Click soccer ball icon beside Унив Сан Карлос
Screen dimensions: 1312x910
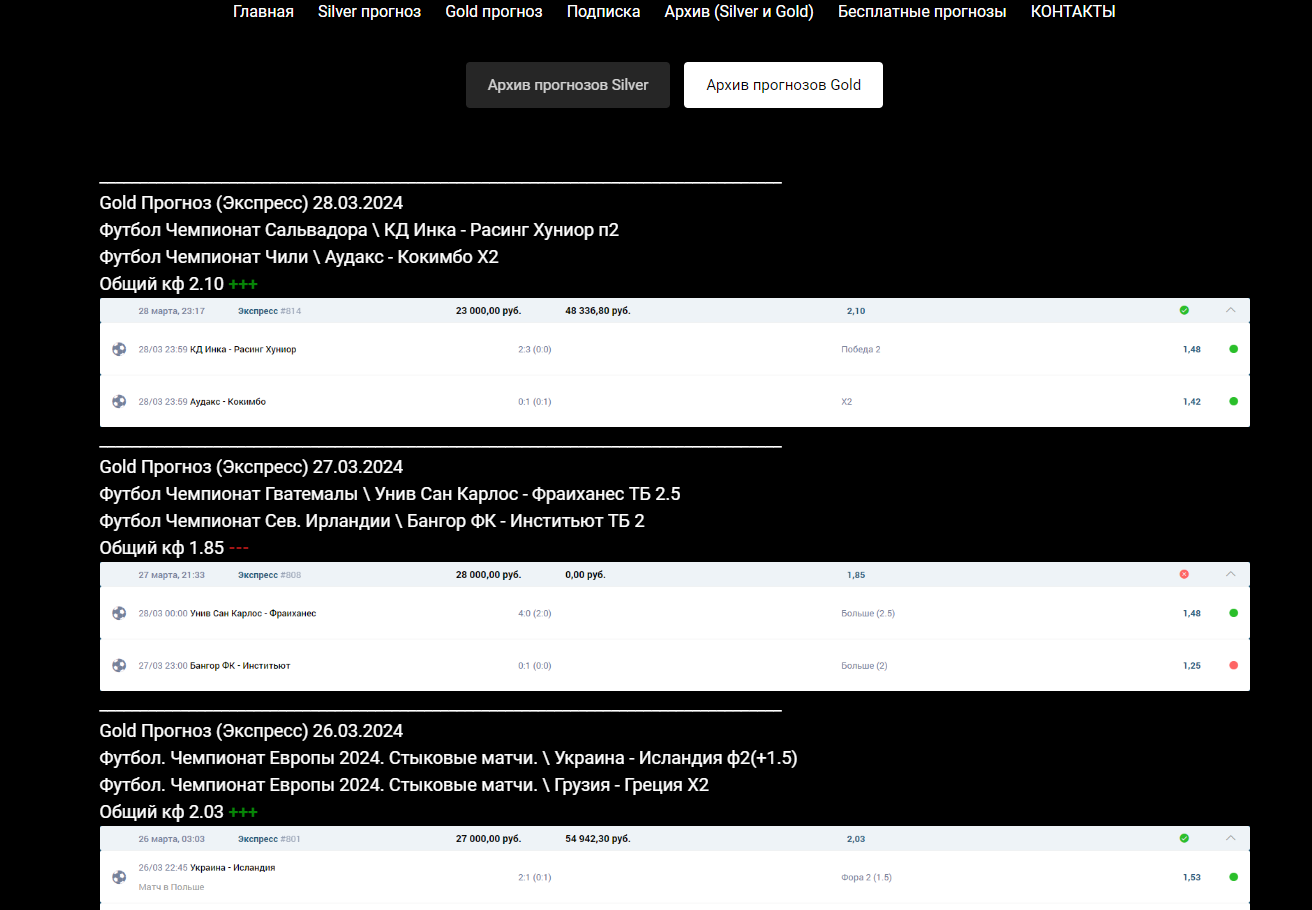[x=119, y=613]
